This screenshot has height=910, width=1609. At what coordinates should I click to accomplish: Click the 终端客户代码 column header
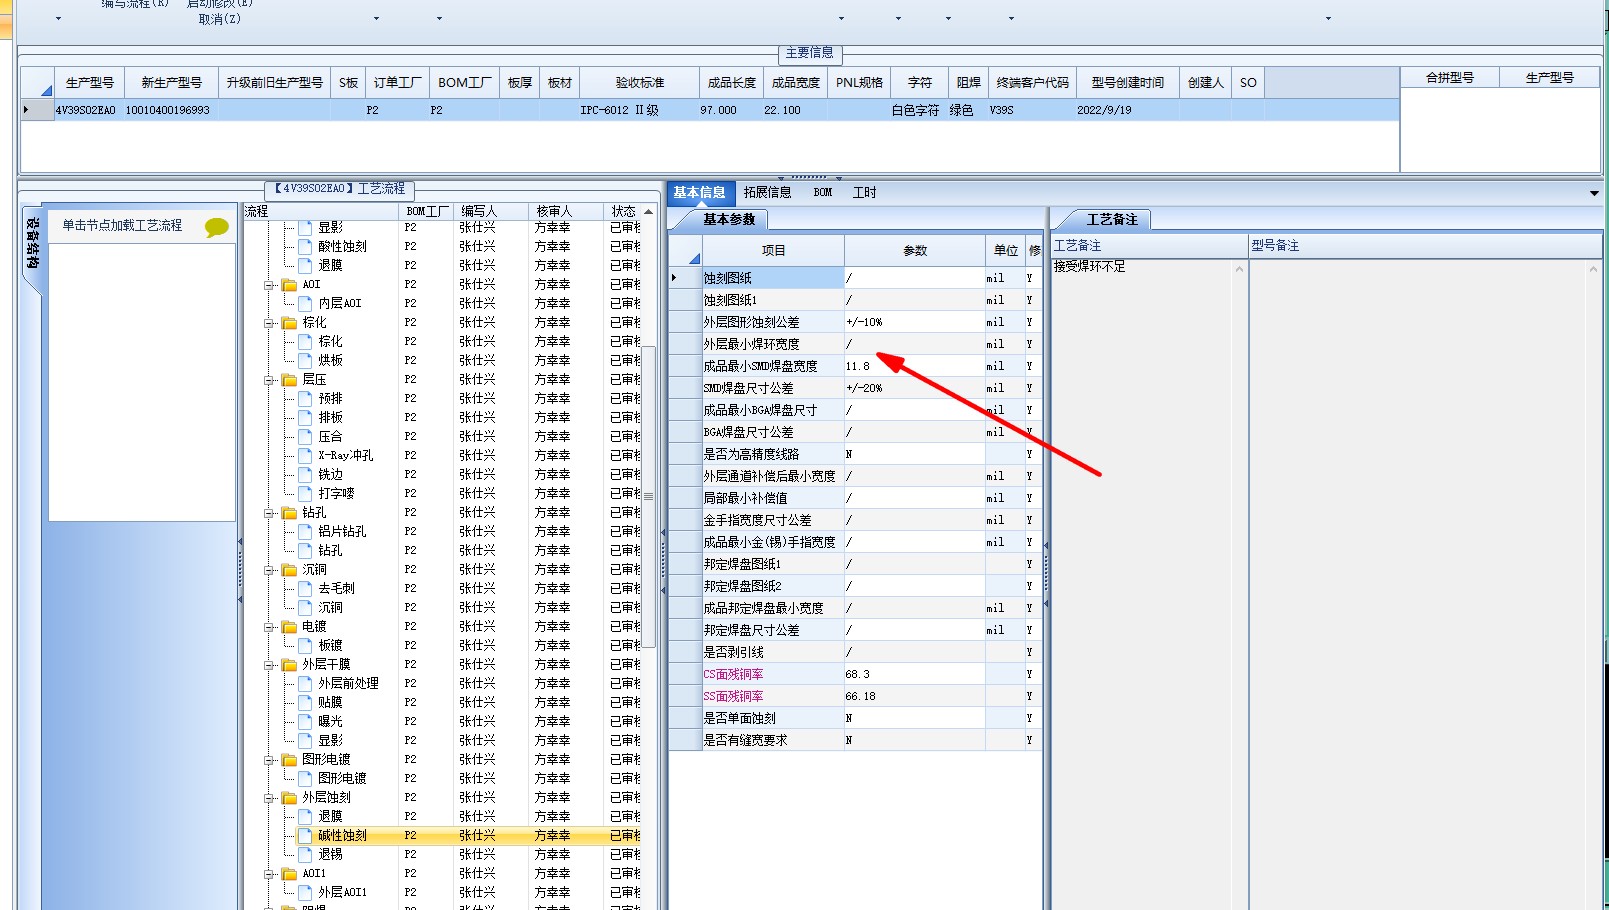(x=1033, y=83)
